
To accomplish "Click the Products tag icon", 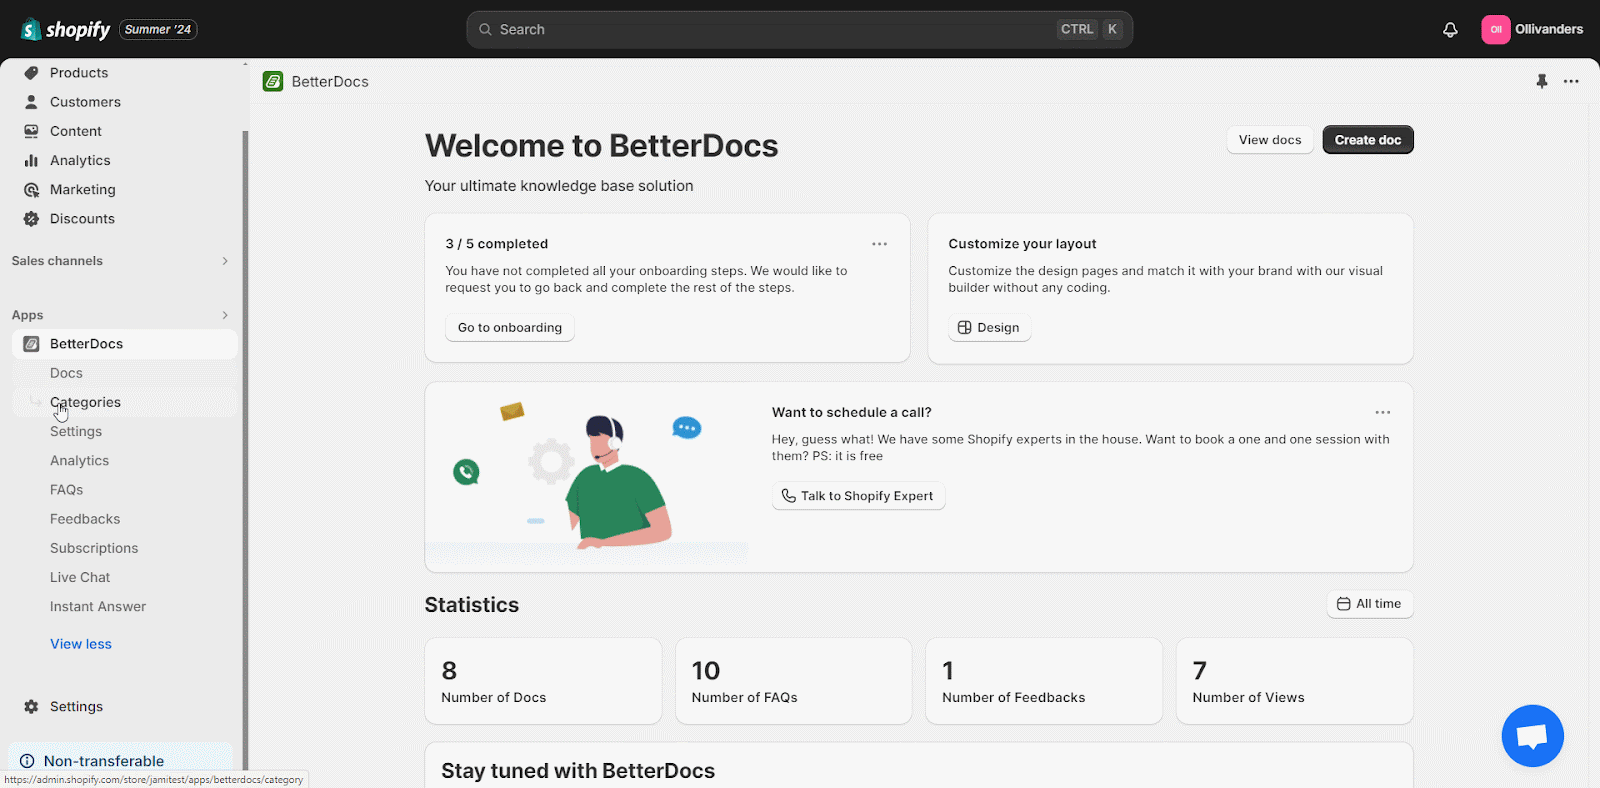I will coord(31,73).
